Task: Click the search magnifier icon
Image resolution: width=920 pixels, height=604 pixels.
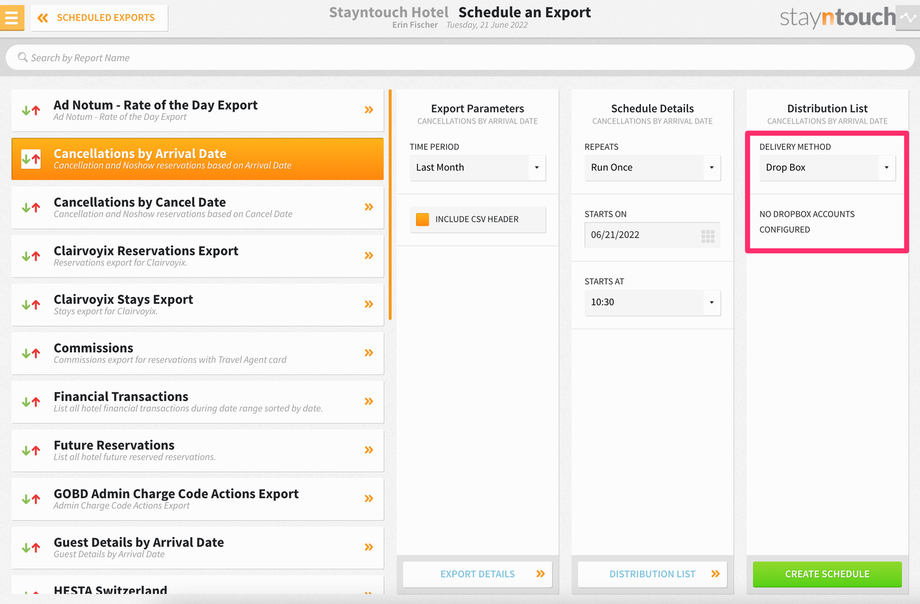Action: [22, 58]
